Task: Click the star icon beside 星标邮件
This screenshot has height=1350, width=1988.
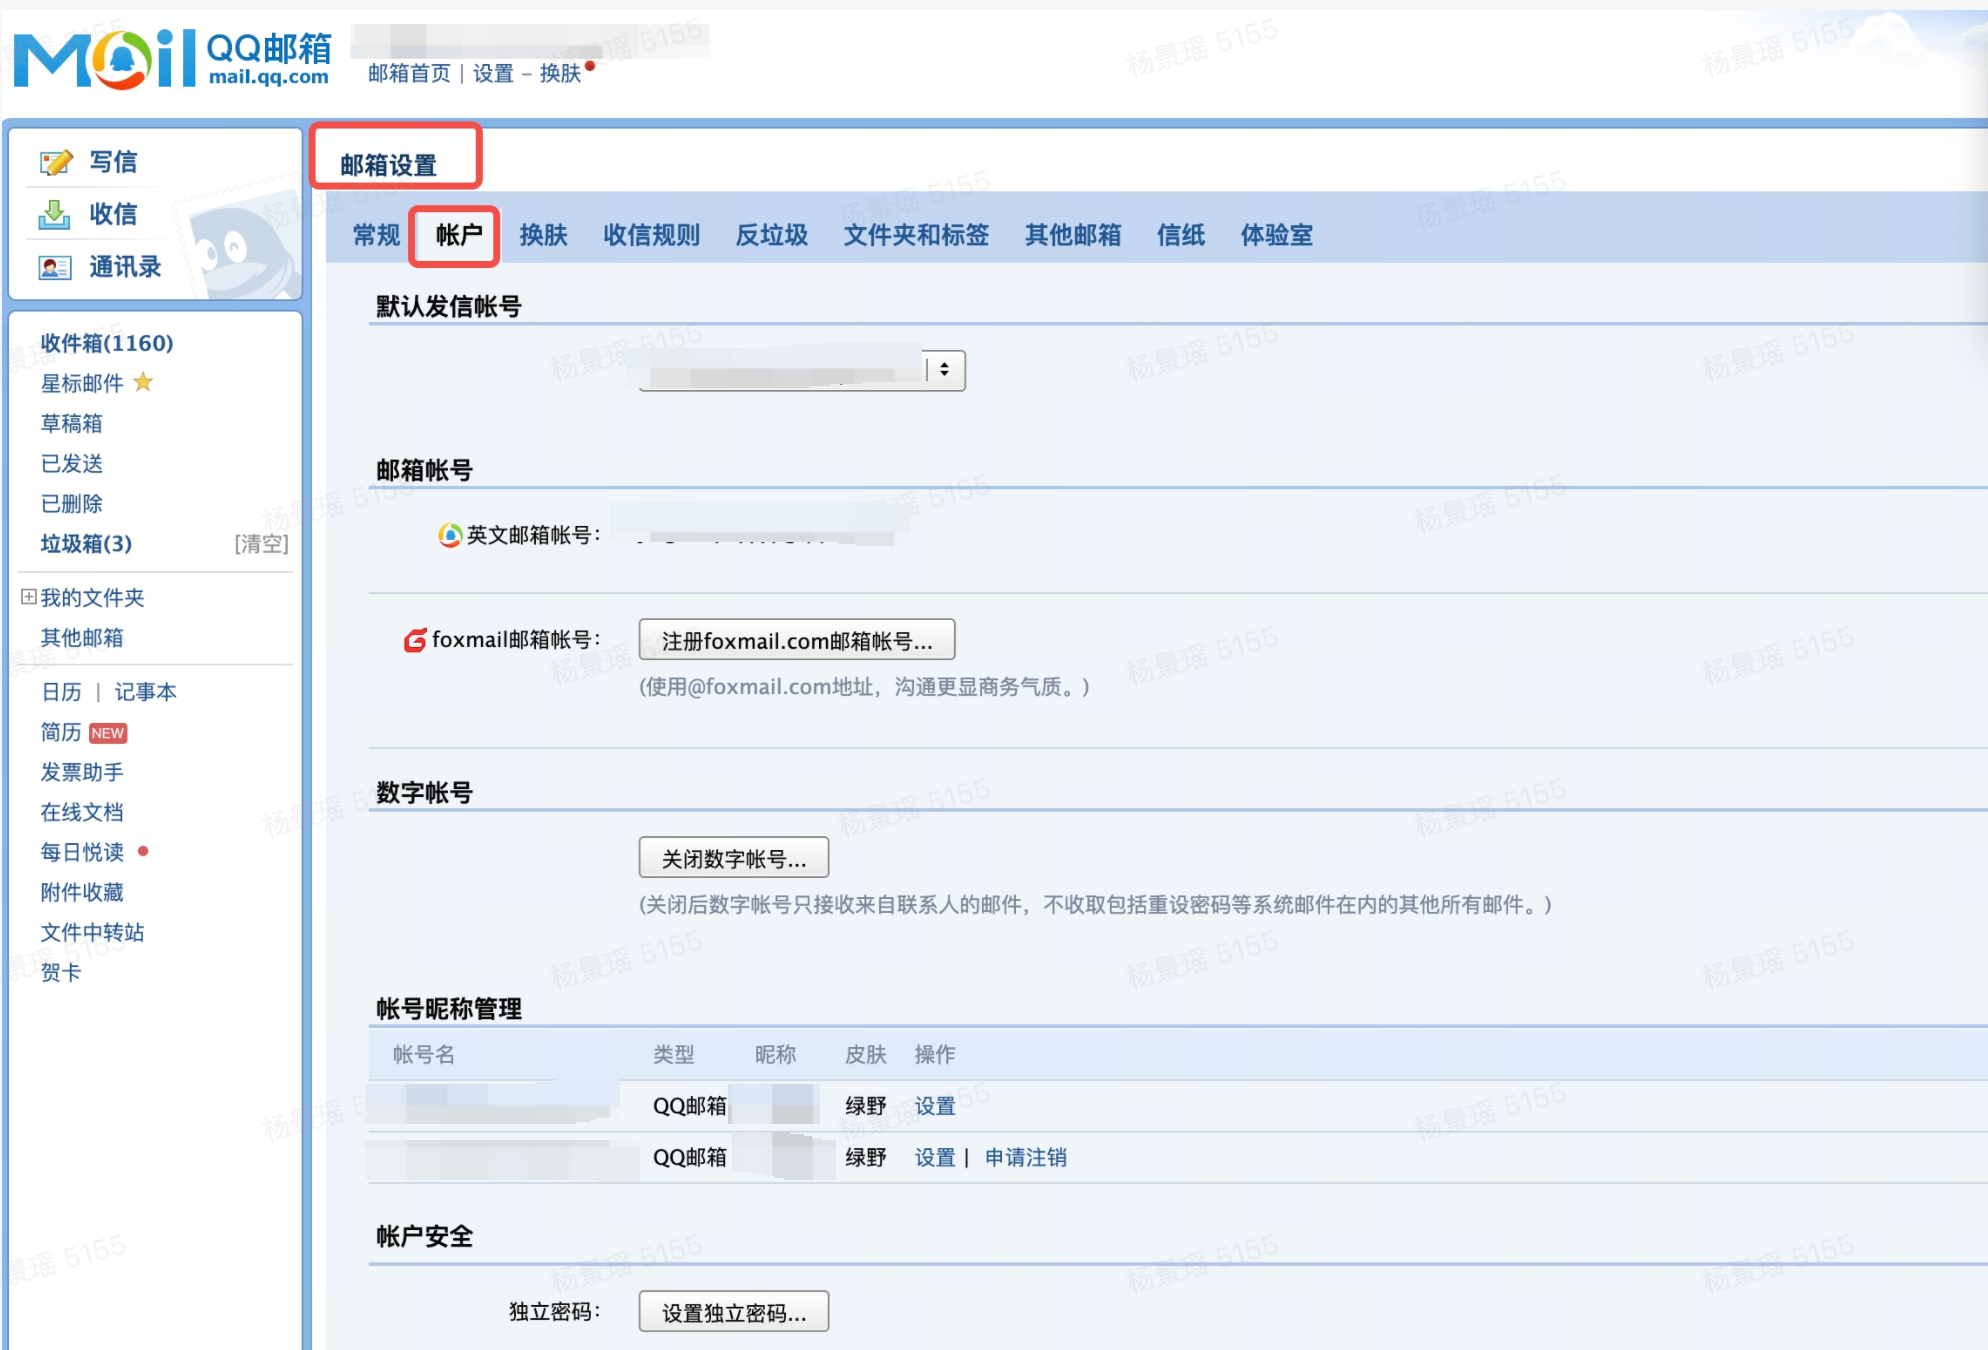Action: tap(143, 382)
